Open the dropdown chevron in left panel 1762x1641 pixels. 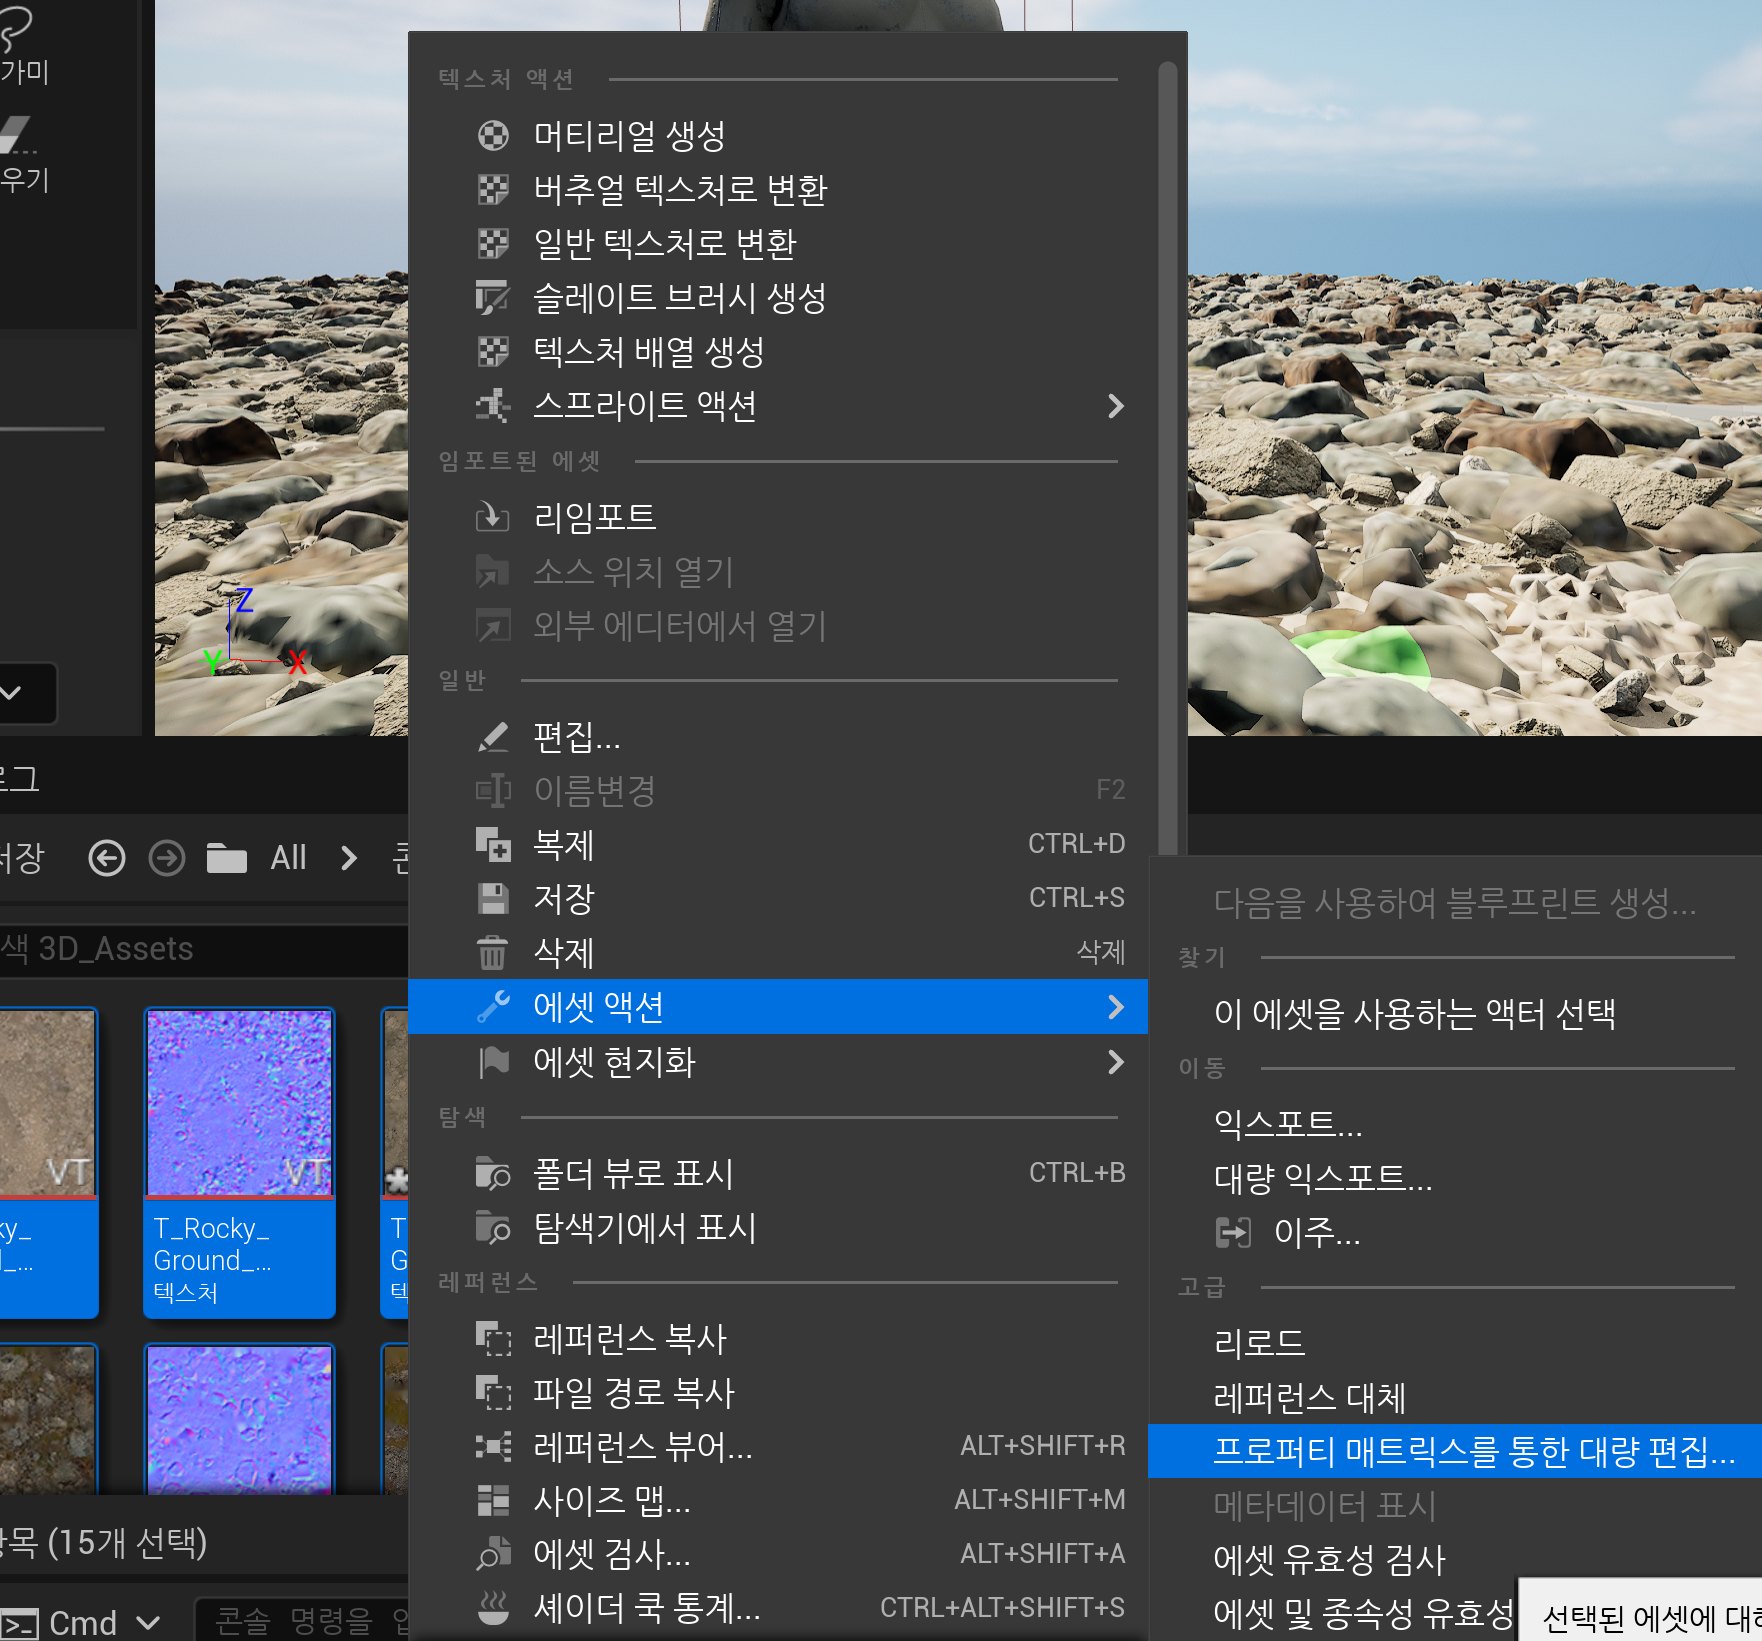[x=11, y=692]
